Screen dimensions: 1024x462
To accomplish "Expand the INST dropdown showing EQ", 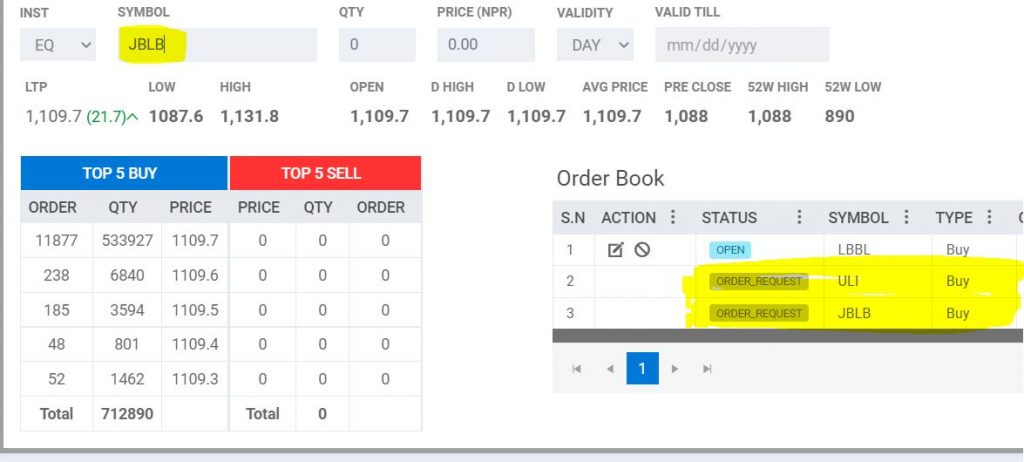I will pos(58,45).
